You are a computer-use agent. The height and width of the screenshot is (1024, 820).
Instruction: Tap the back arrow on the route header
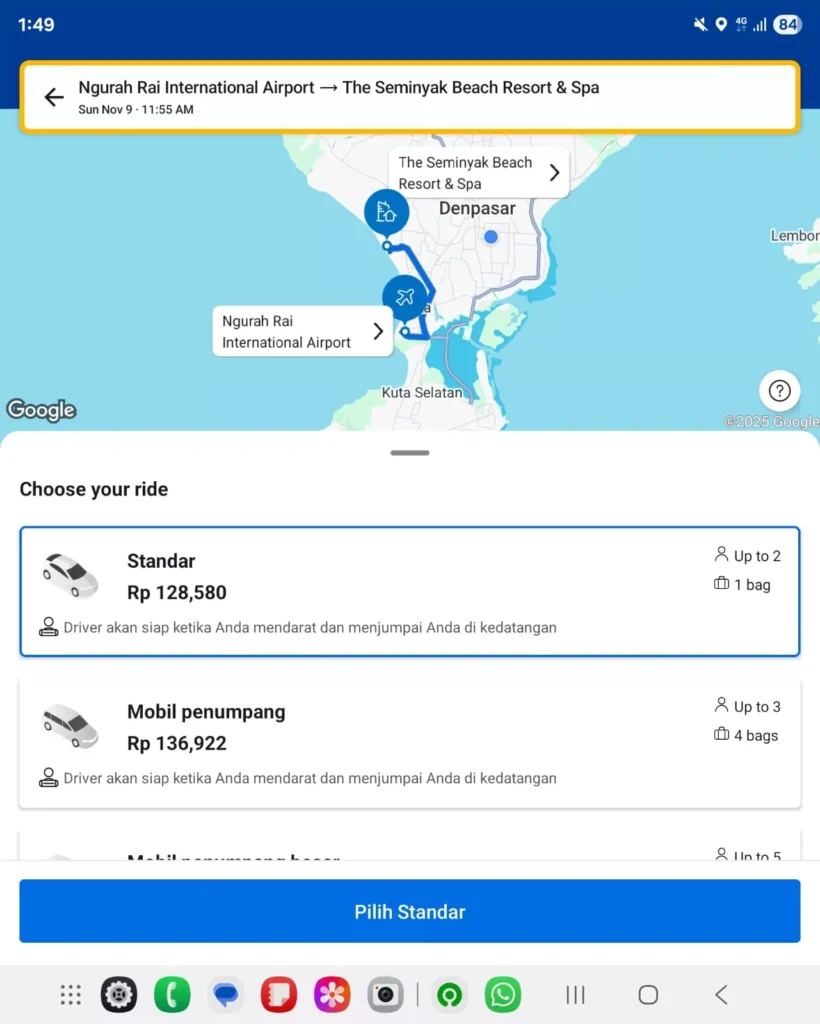pyautogui.click(x=53, y=96)
